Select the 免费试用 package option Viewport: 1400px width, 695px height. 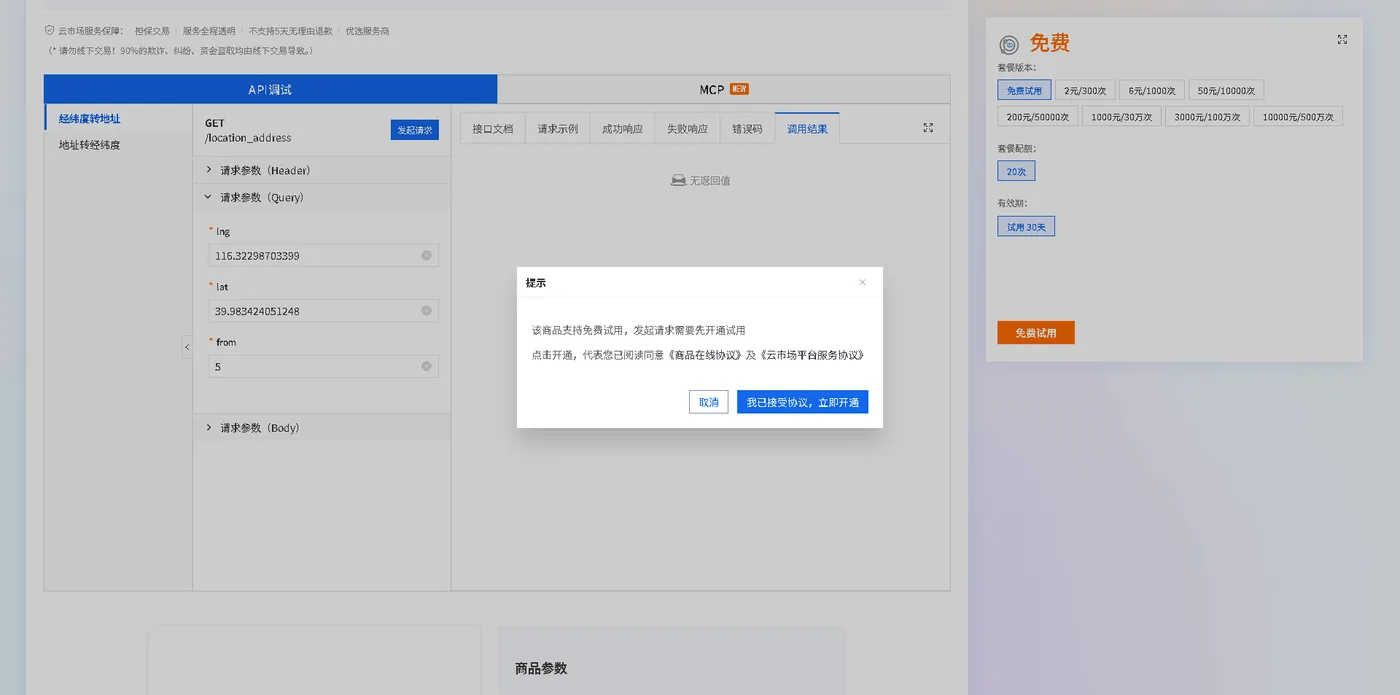tap(1024, 91)
